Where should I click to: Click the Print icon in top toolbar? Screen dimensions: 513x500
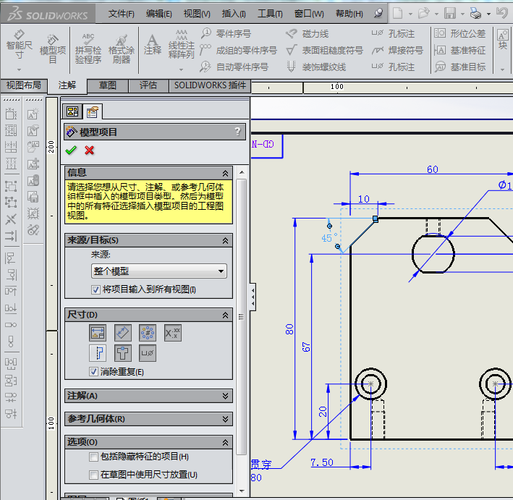476,13
